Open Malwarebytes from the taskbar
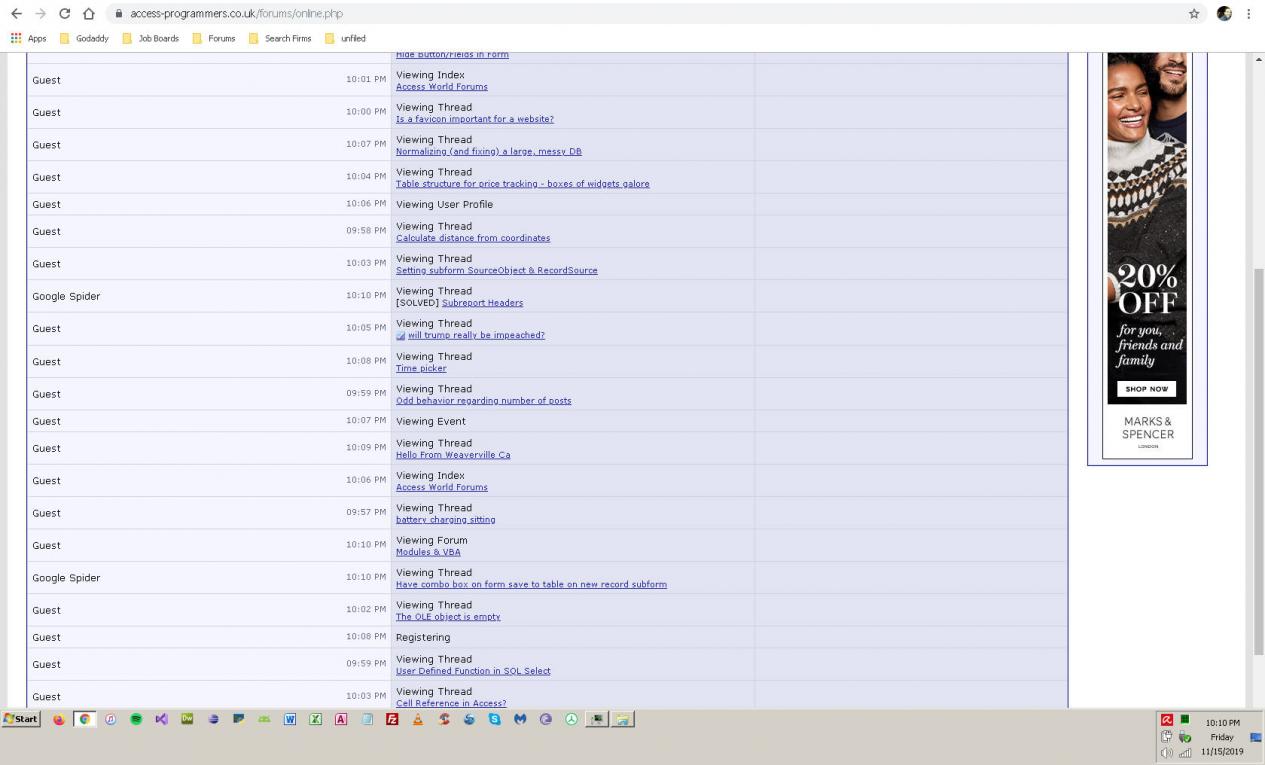 coord(520,719)
